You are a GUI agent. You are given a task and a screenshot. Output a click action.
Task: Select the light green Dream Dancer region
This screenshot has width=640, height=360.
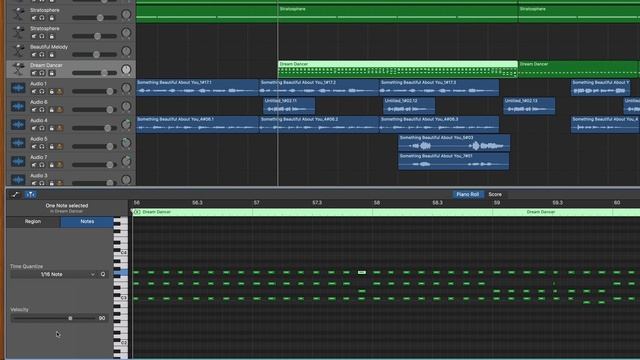[398, 69]
